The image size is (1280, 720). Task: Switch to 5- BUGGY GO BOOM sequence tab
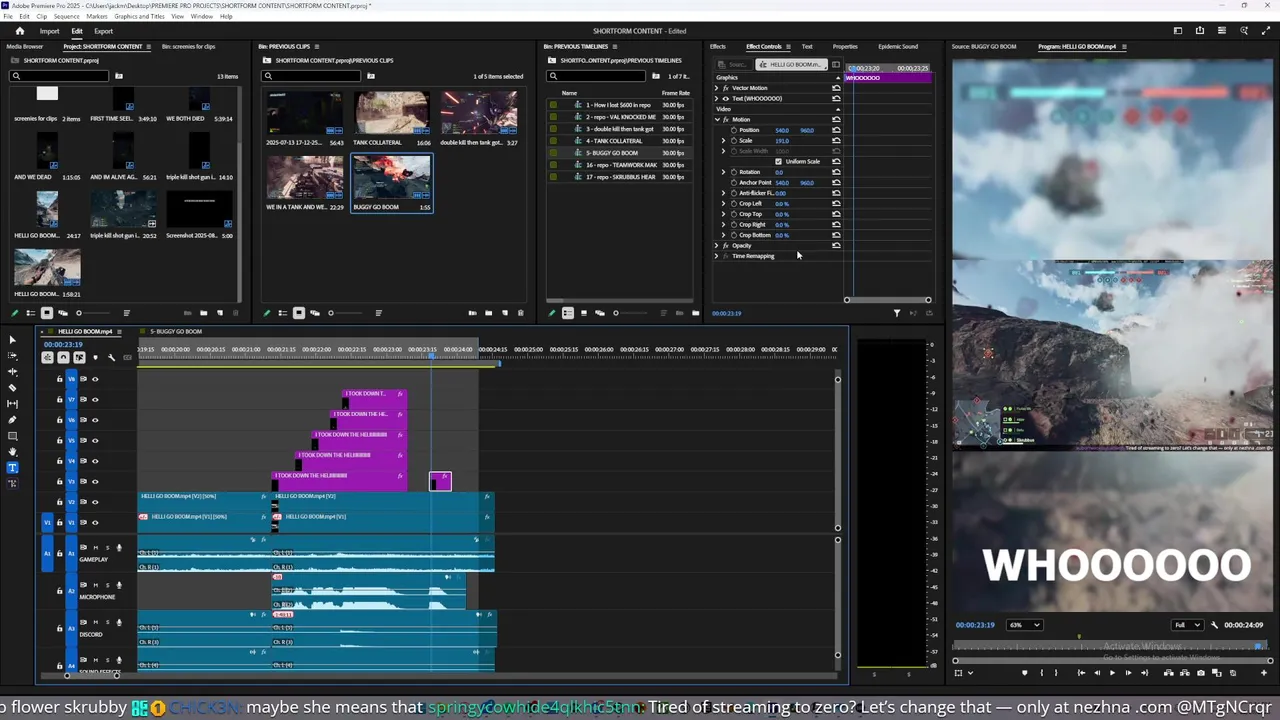pyautogui.click(x=176, y=331)
